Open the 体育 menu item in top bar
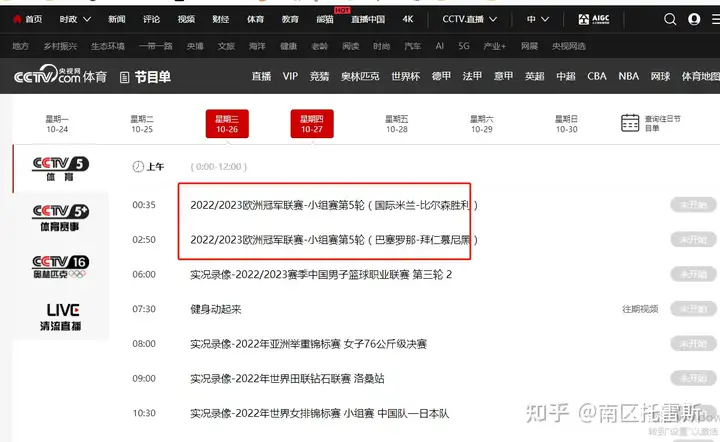Viewport: 720px width, 442px height. pyautogui.click(x=255, y=19)
